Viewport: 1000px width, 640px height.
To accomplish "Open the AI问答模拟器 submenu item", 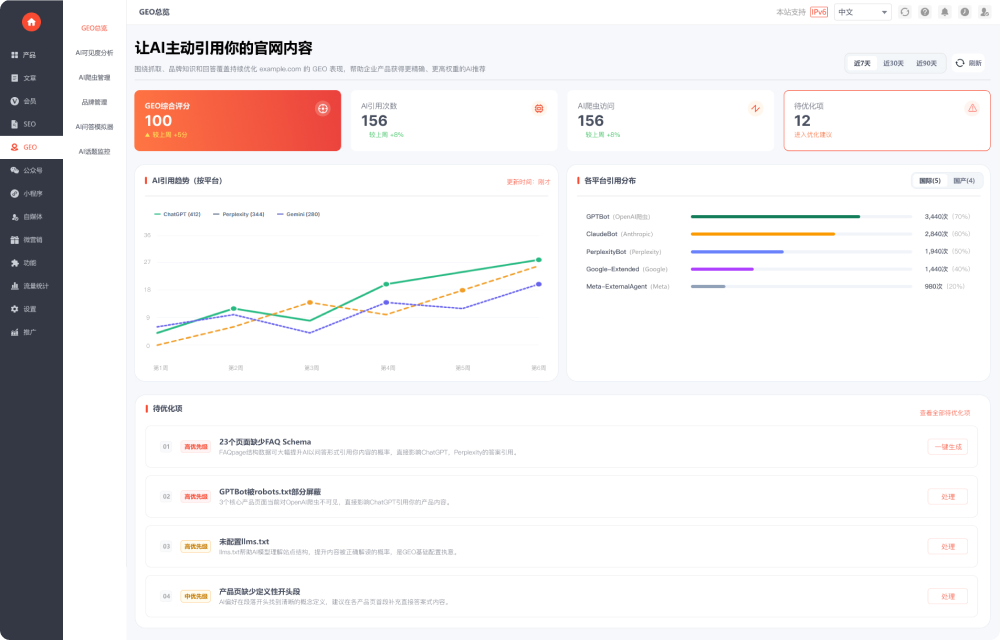I will (94, 127).
